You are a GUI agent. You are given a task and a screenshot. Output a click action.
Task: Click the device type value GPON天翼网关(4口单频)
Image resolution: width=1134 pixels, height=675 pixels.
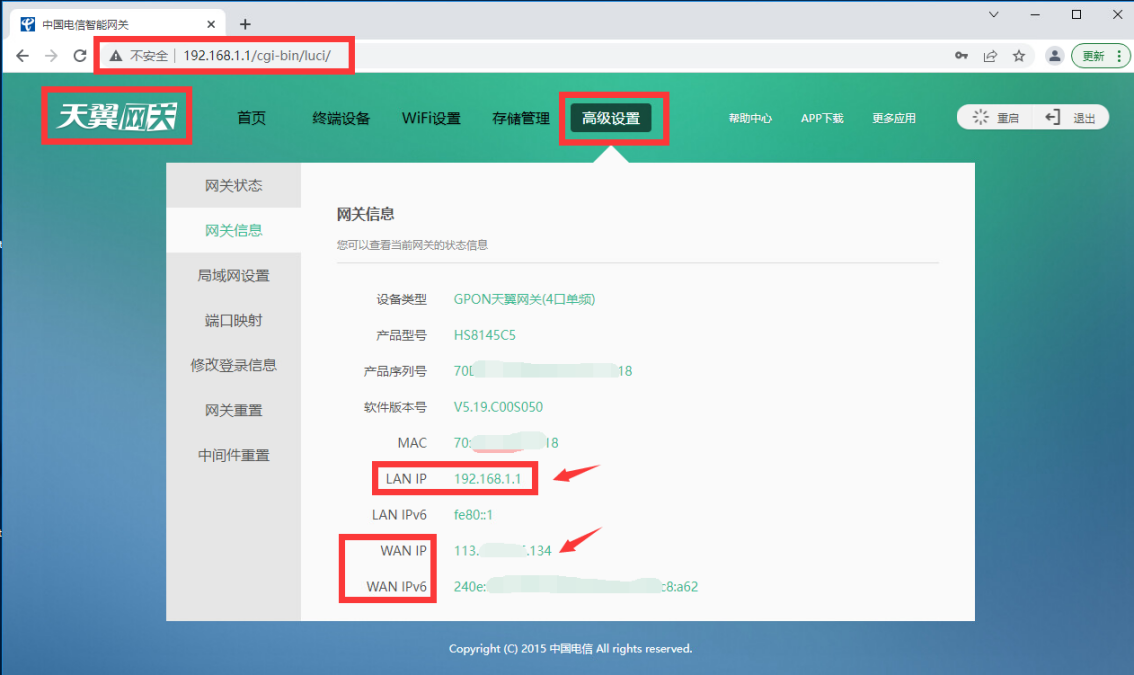[x=524, y=299]
